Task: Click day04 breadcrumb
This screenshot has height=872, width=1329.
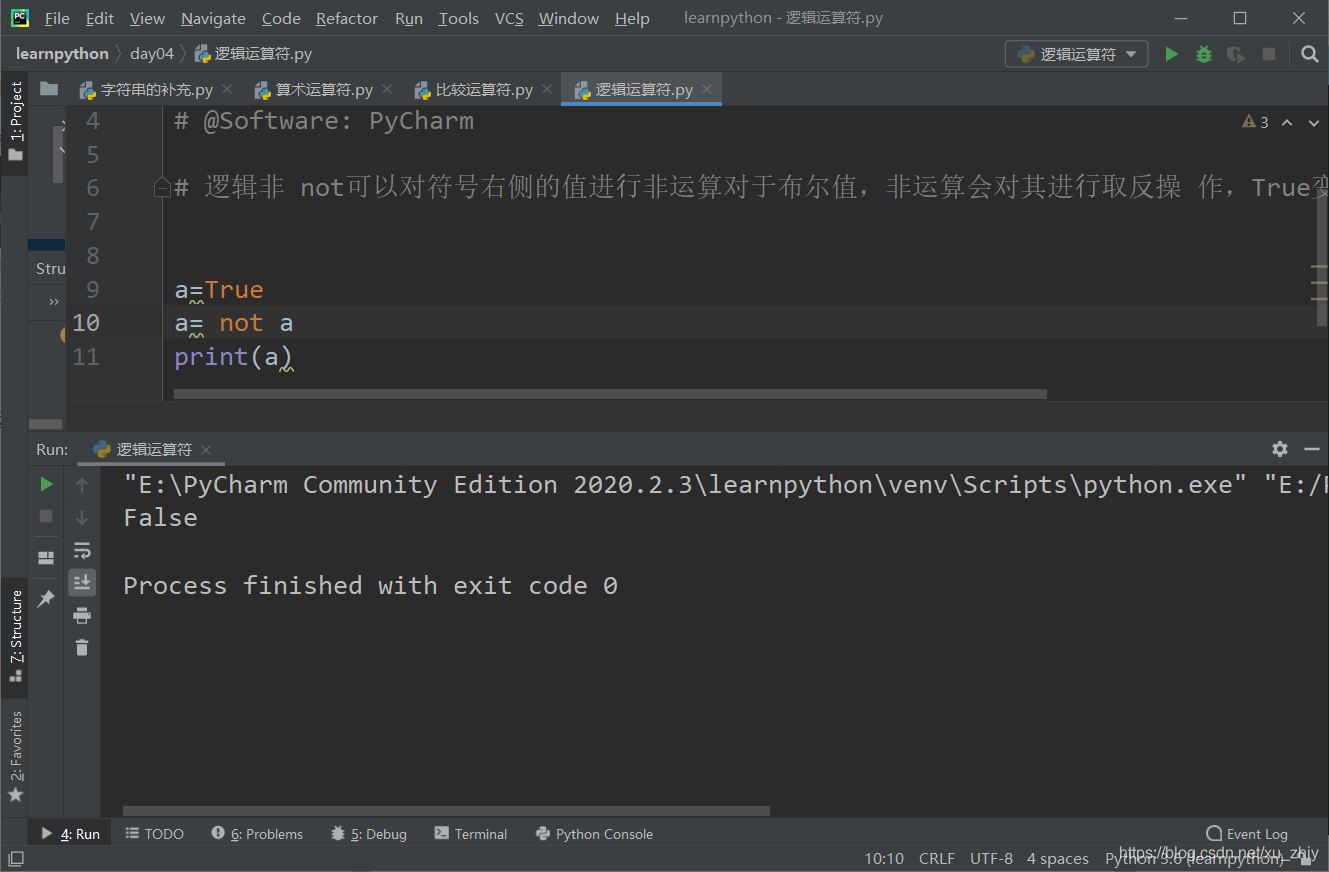Action: (x=152, y=54)
